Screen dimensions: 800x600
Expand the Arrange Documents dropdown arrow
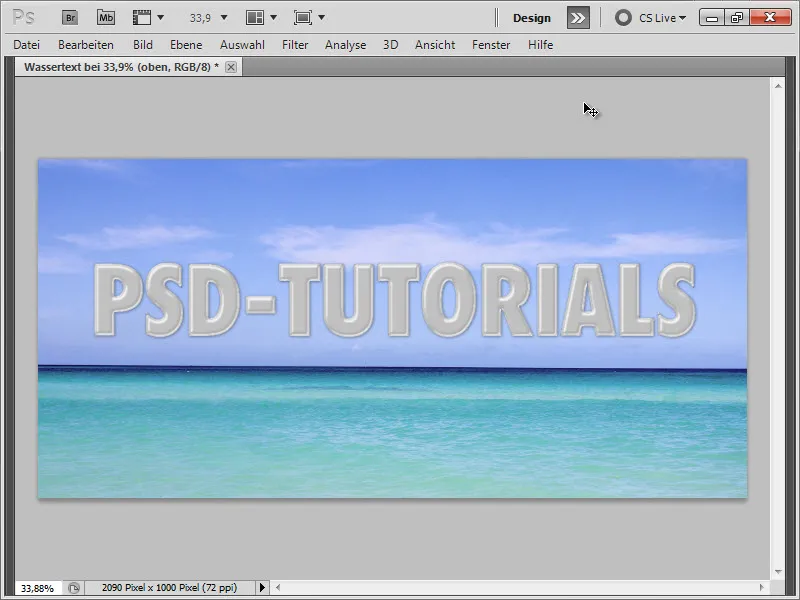click(273, 18)
